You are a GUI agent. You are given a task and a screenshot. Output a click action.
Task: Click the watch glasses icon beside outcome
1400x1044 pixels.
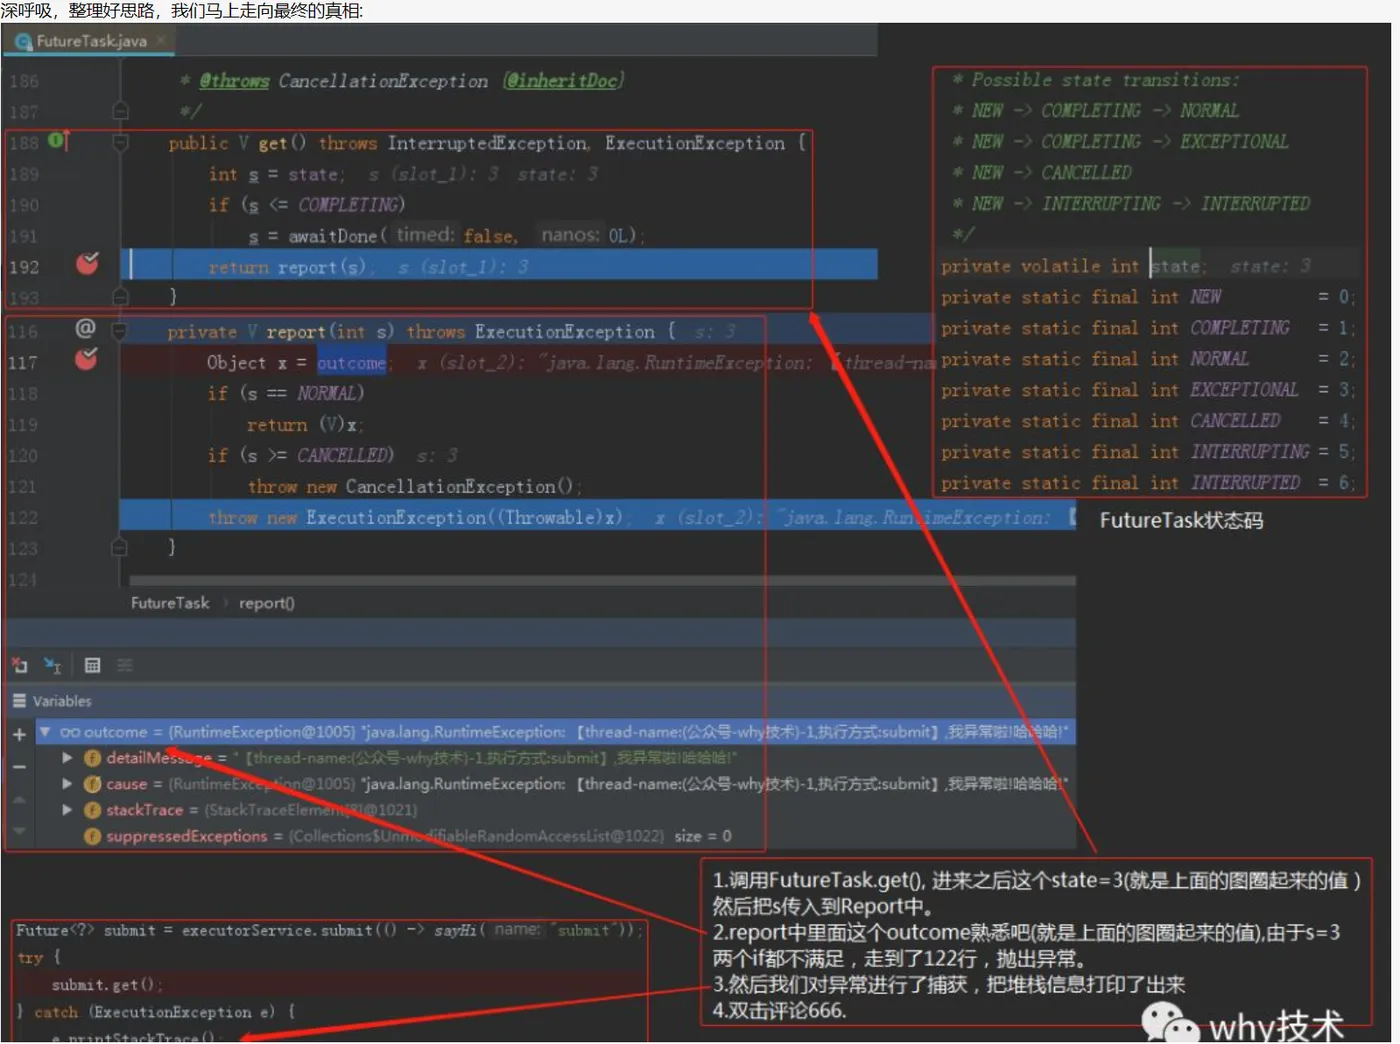point(70,732)
